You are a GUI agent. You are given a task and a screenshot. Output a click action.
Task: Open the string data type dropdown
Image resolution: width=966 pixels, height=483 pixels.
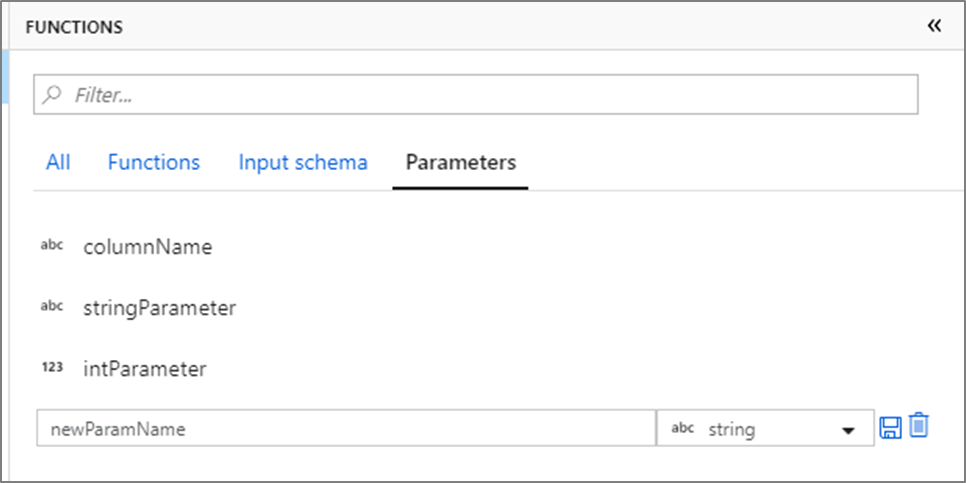click(765, 428)
